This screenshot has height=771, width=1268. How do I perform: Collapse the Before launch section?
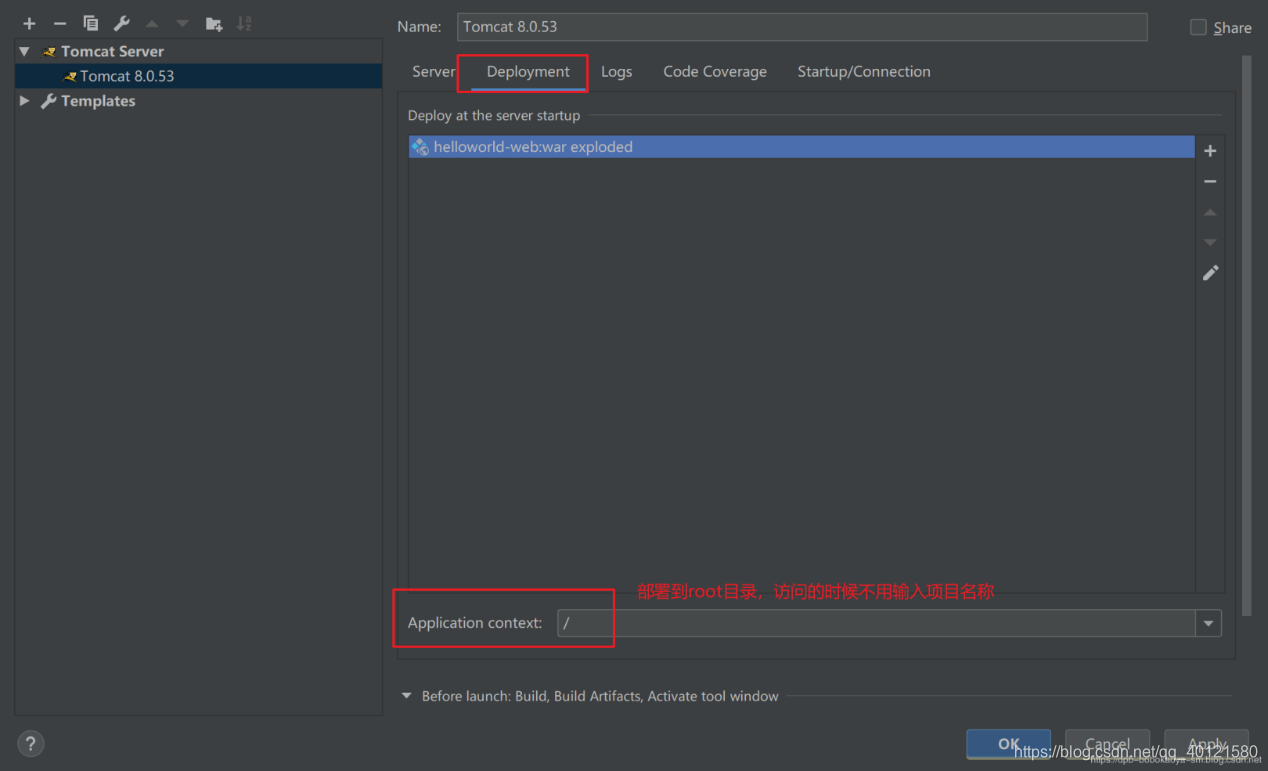(x=407, y=696)
